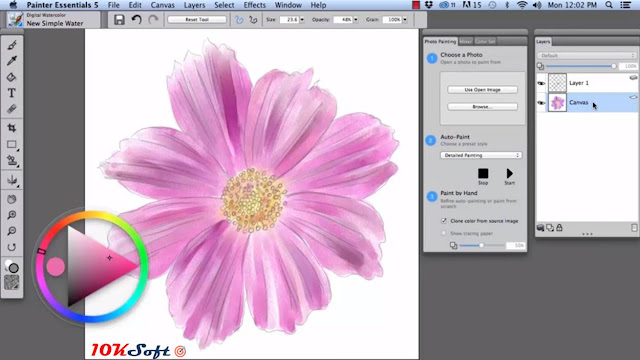Screen dimensions: 640x360
Task: Open the Grain slider dropdown arrow
Action: pos(405,20)
